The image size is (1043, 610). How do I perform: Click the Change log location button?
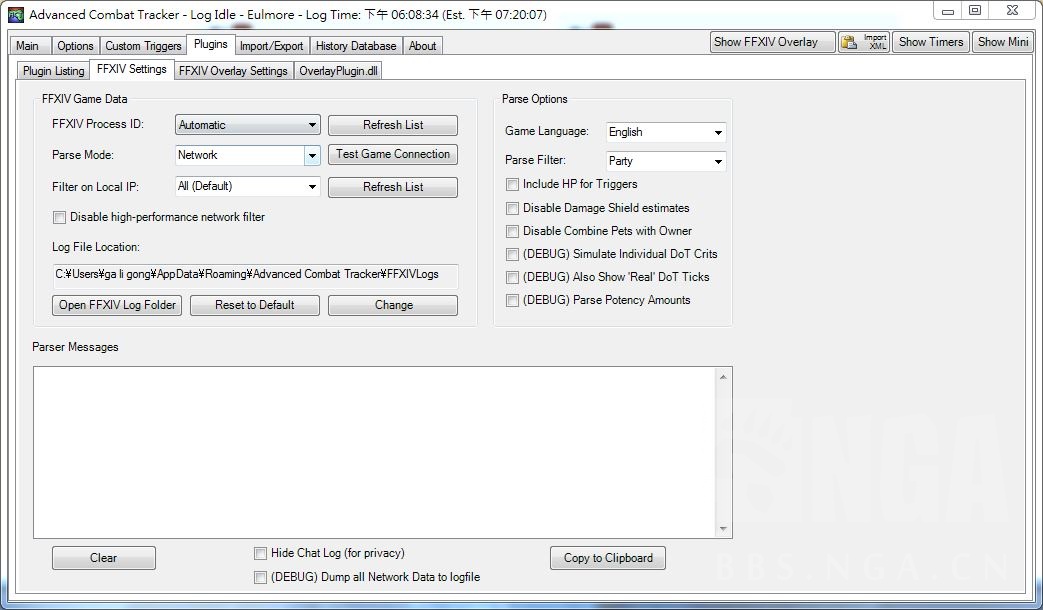click(x=393, y=305)
